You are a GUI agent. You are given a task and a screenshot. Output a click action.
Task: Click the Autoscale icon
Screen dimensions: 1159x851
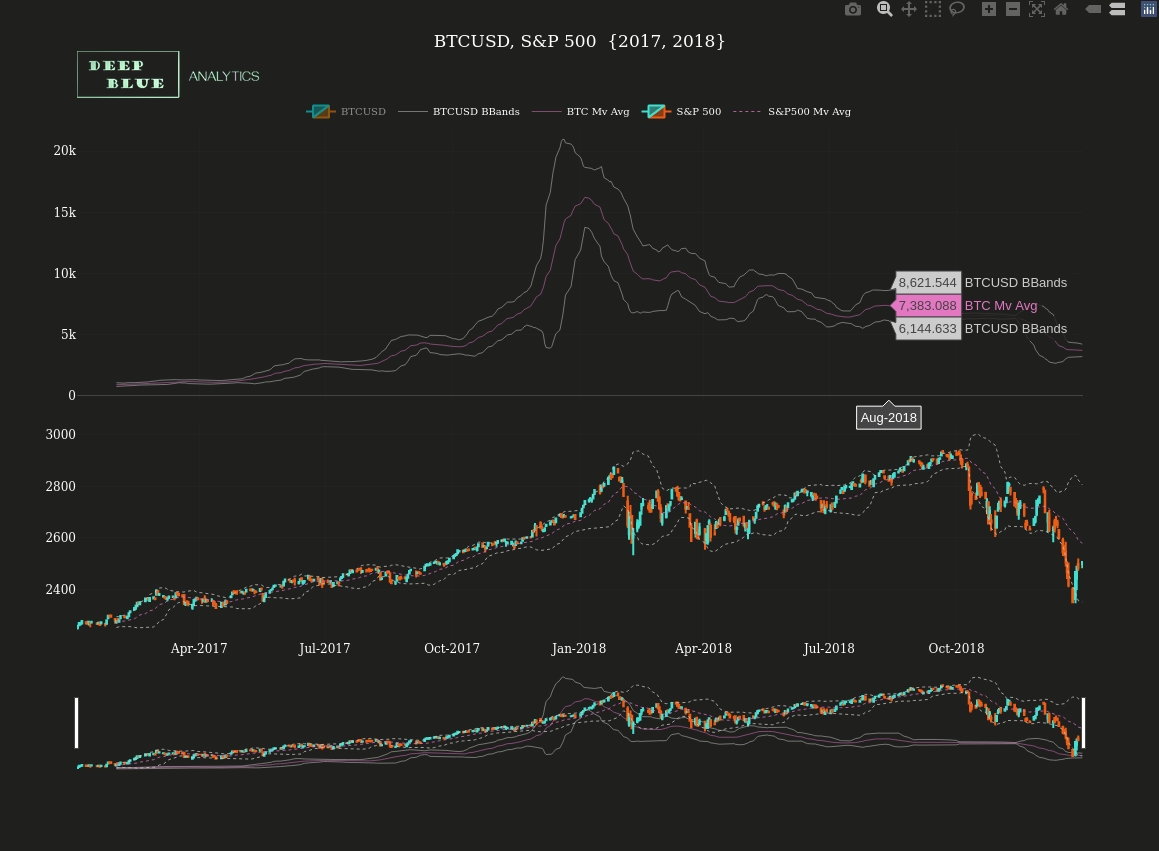[1036, 9]
